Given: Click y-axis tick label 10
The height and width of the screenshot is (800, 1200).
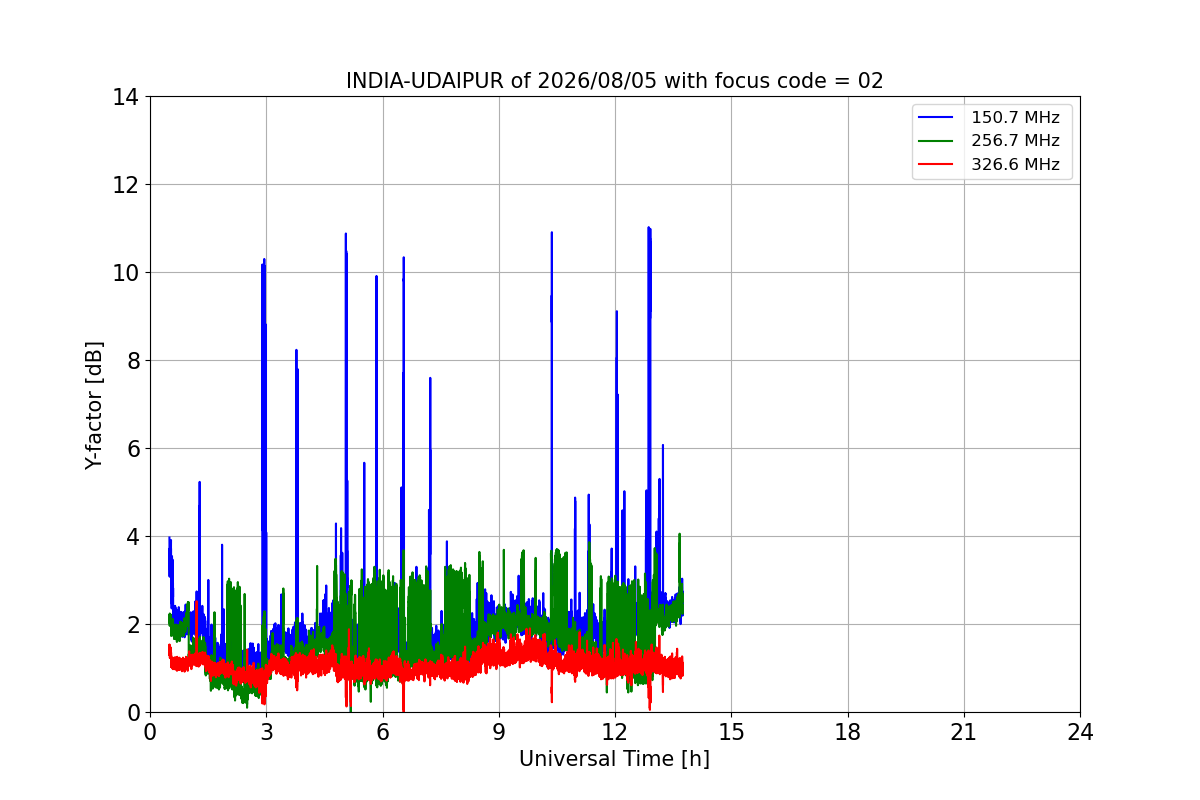Looking at the screenshot, I should tap(126, 273).
